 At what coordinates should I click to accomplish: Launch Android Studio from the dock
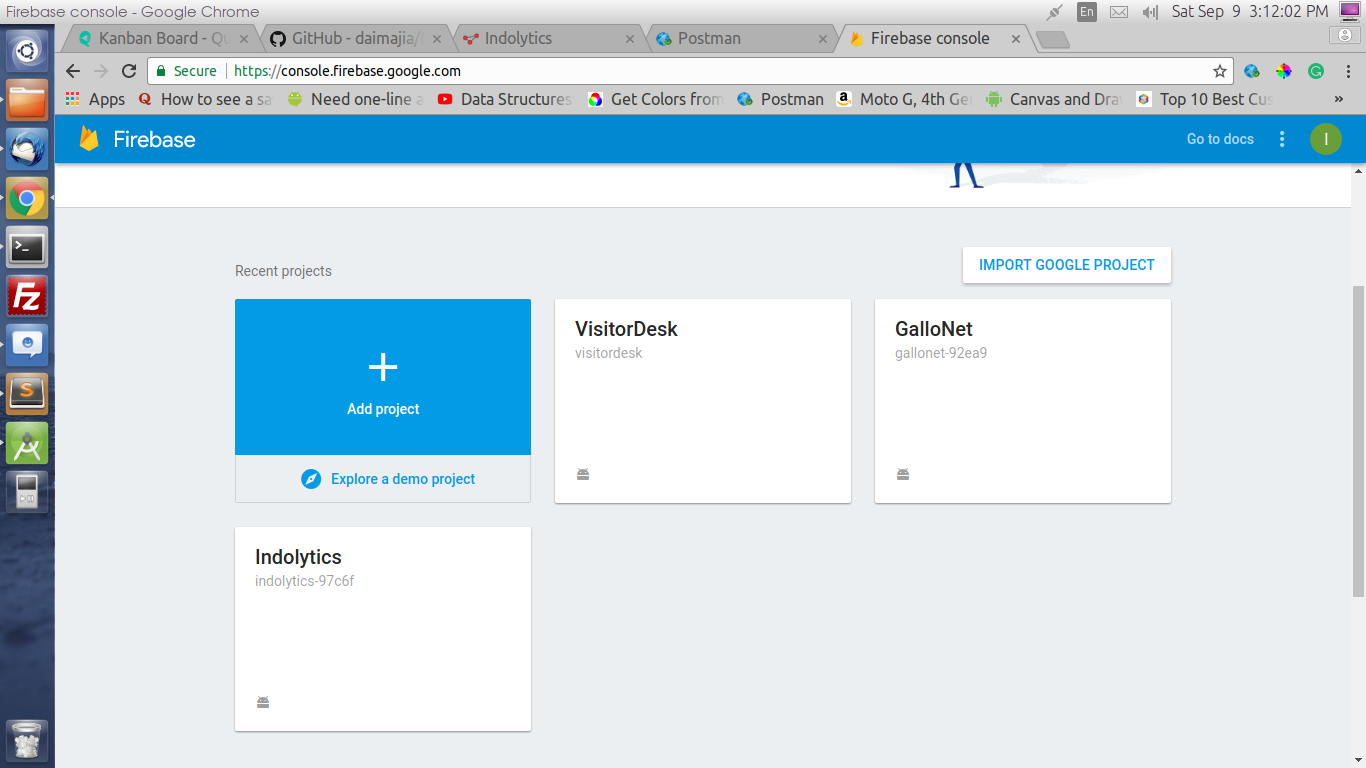point(27,443)
